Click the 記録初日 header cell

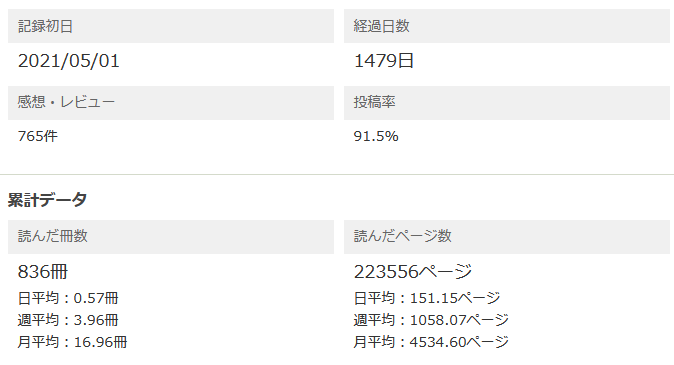[x=171, y=26]
